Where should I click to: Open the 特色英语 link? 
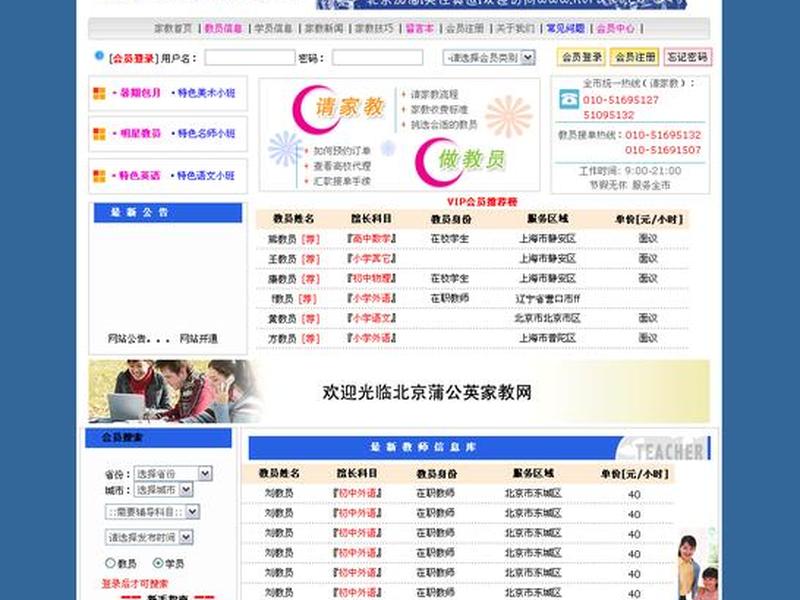click(139, 176)
